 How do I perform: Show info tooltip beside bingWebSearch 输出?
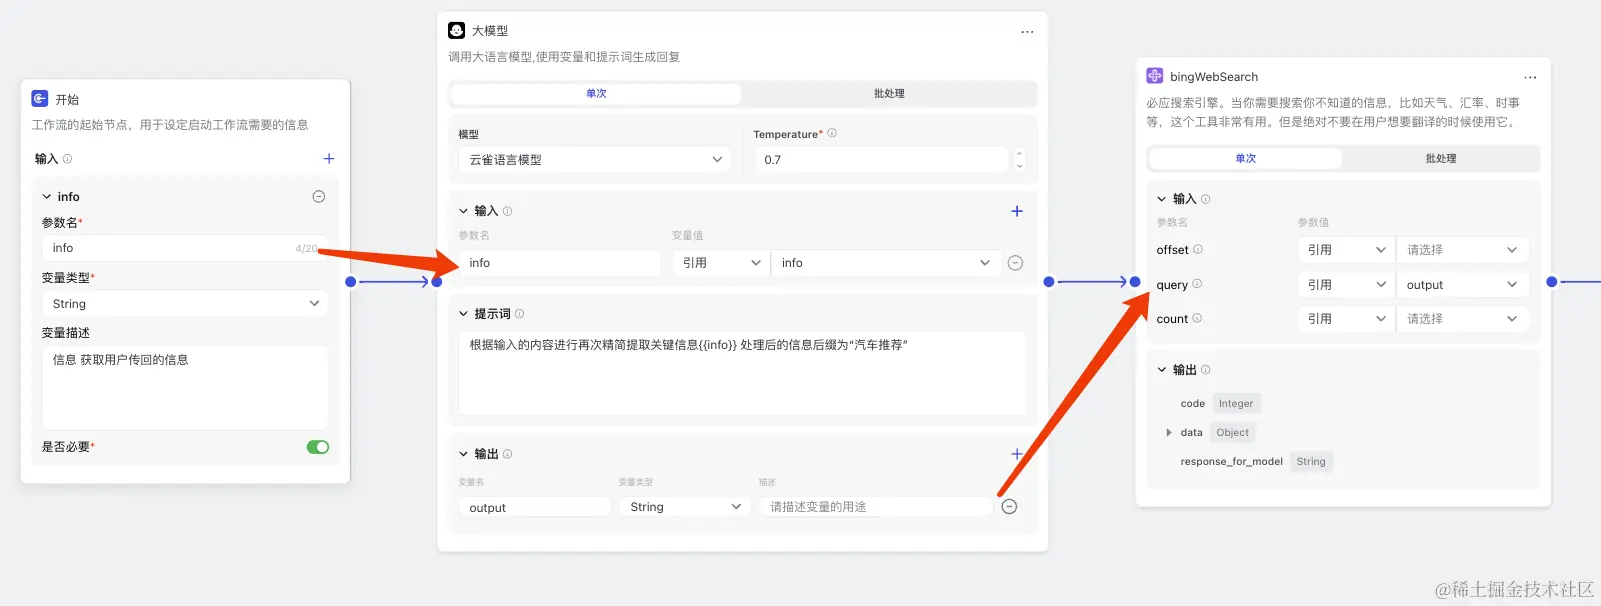click(x=1205, y=370)
